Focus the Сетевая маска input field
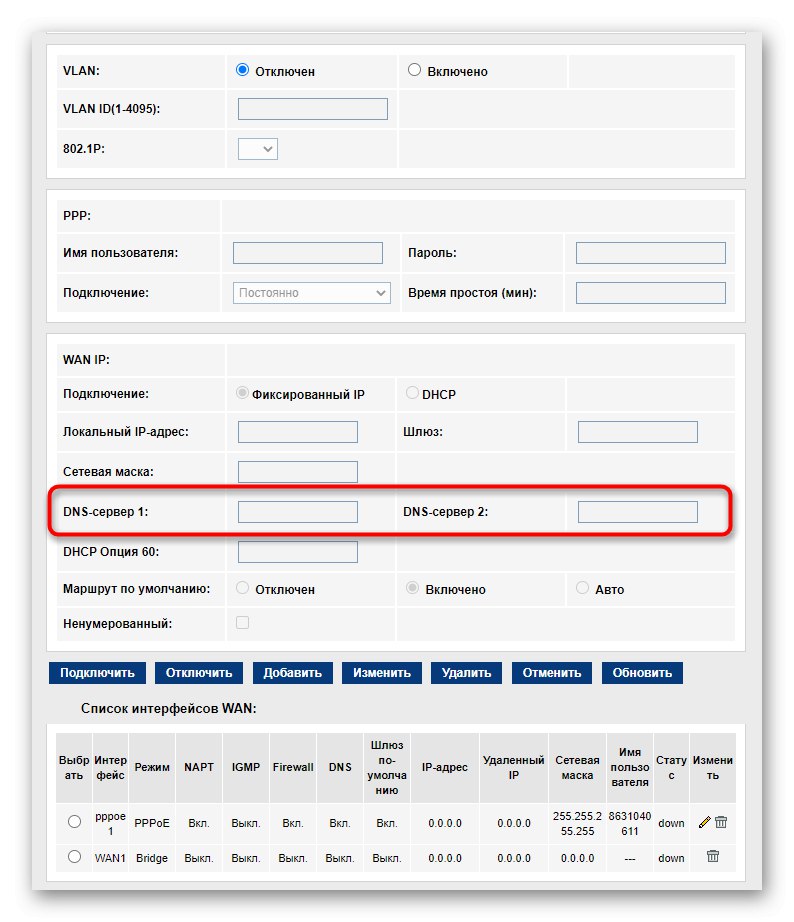The height and width of the screenshot is (922, 794). pyautogui.click(x=298, y=472)
